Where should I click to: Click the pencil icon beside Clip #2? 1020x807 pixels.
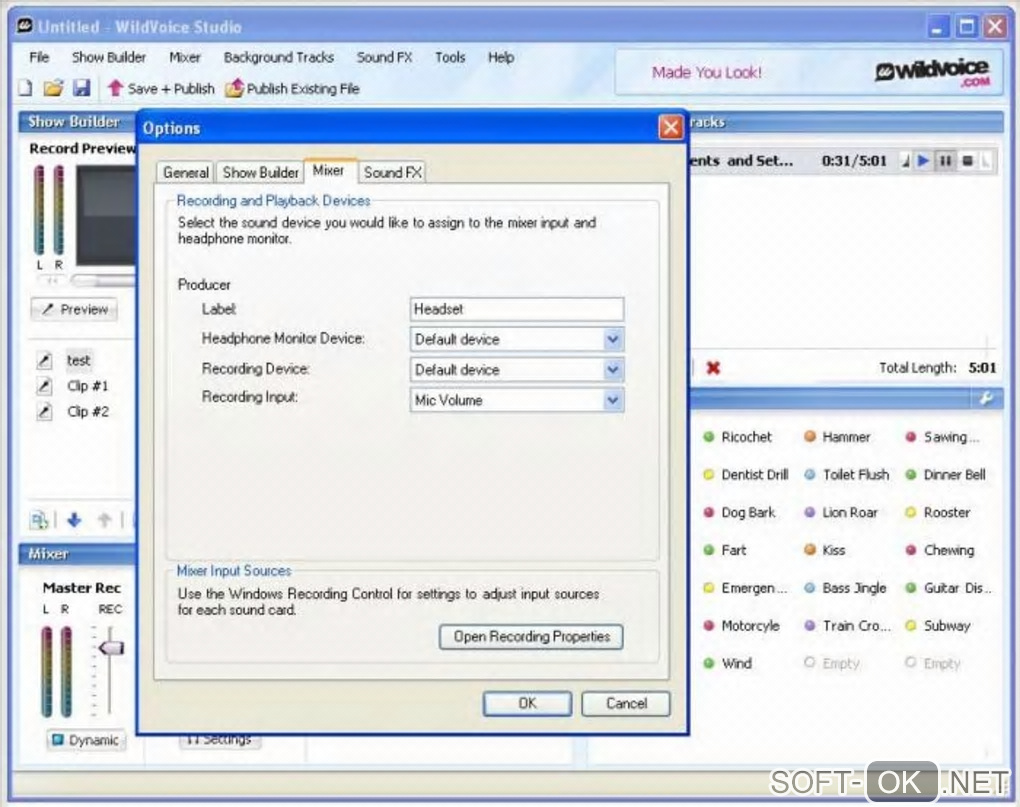[44, 412]
